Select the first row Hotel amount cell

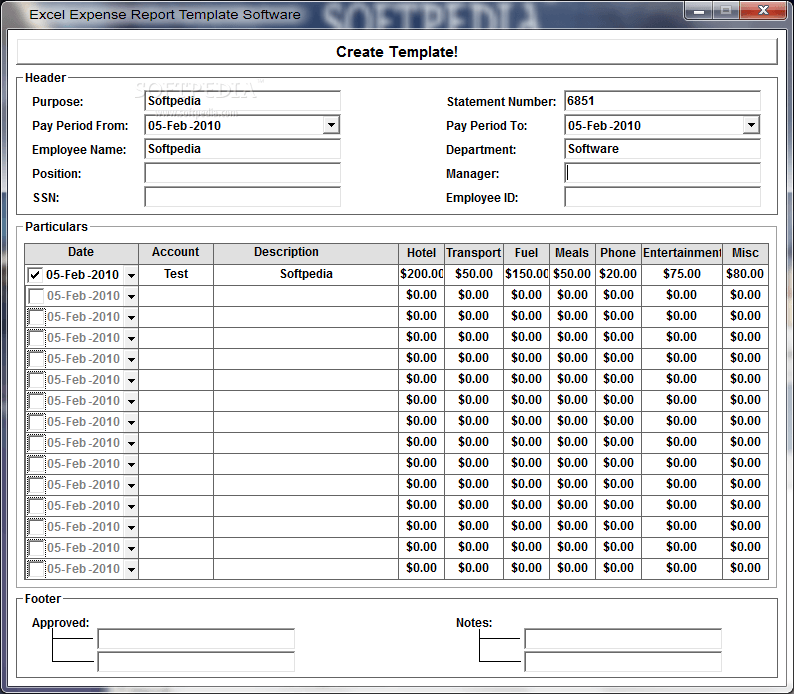tap(421, 274)
